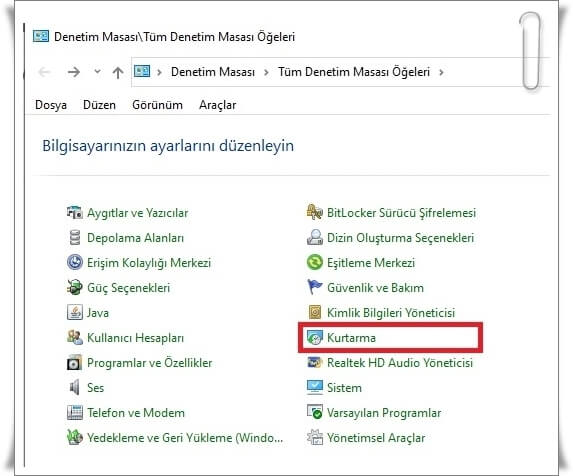Click the Kullanıcı Hesapları icon
Image resolution: width=573 pixels, height=476 pixels.
[75, 338]
